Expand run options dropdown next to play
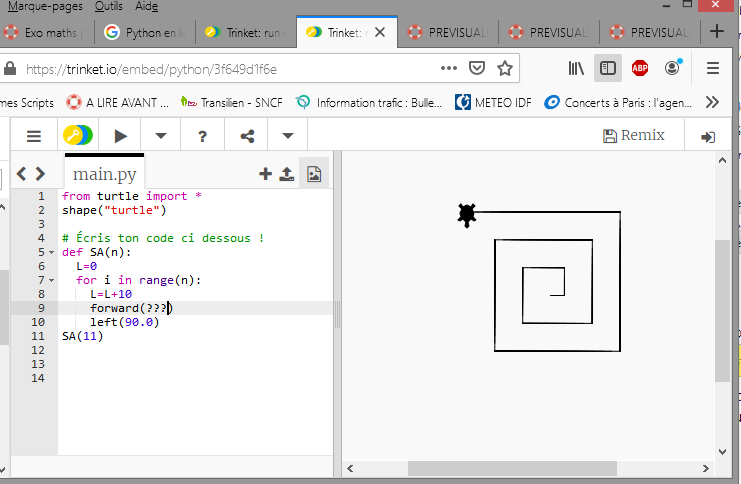The width and height of the screenshot is (741, 484). pyautogui.click(x=161, y=136)
